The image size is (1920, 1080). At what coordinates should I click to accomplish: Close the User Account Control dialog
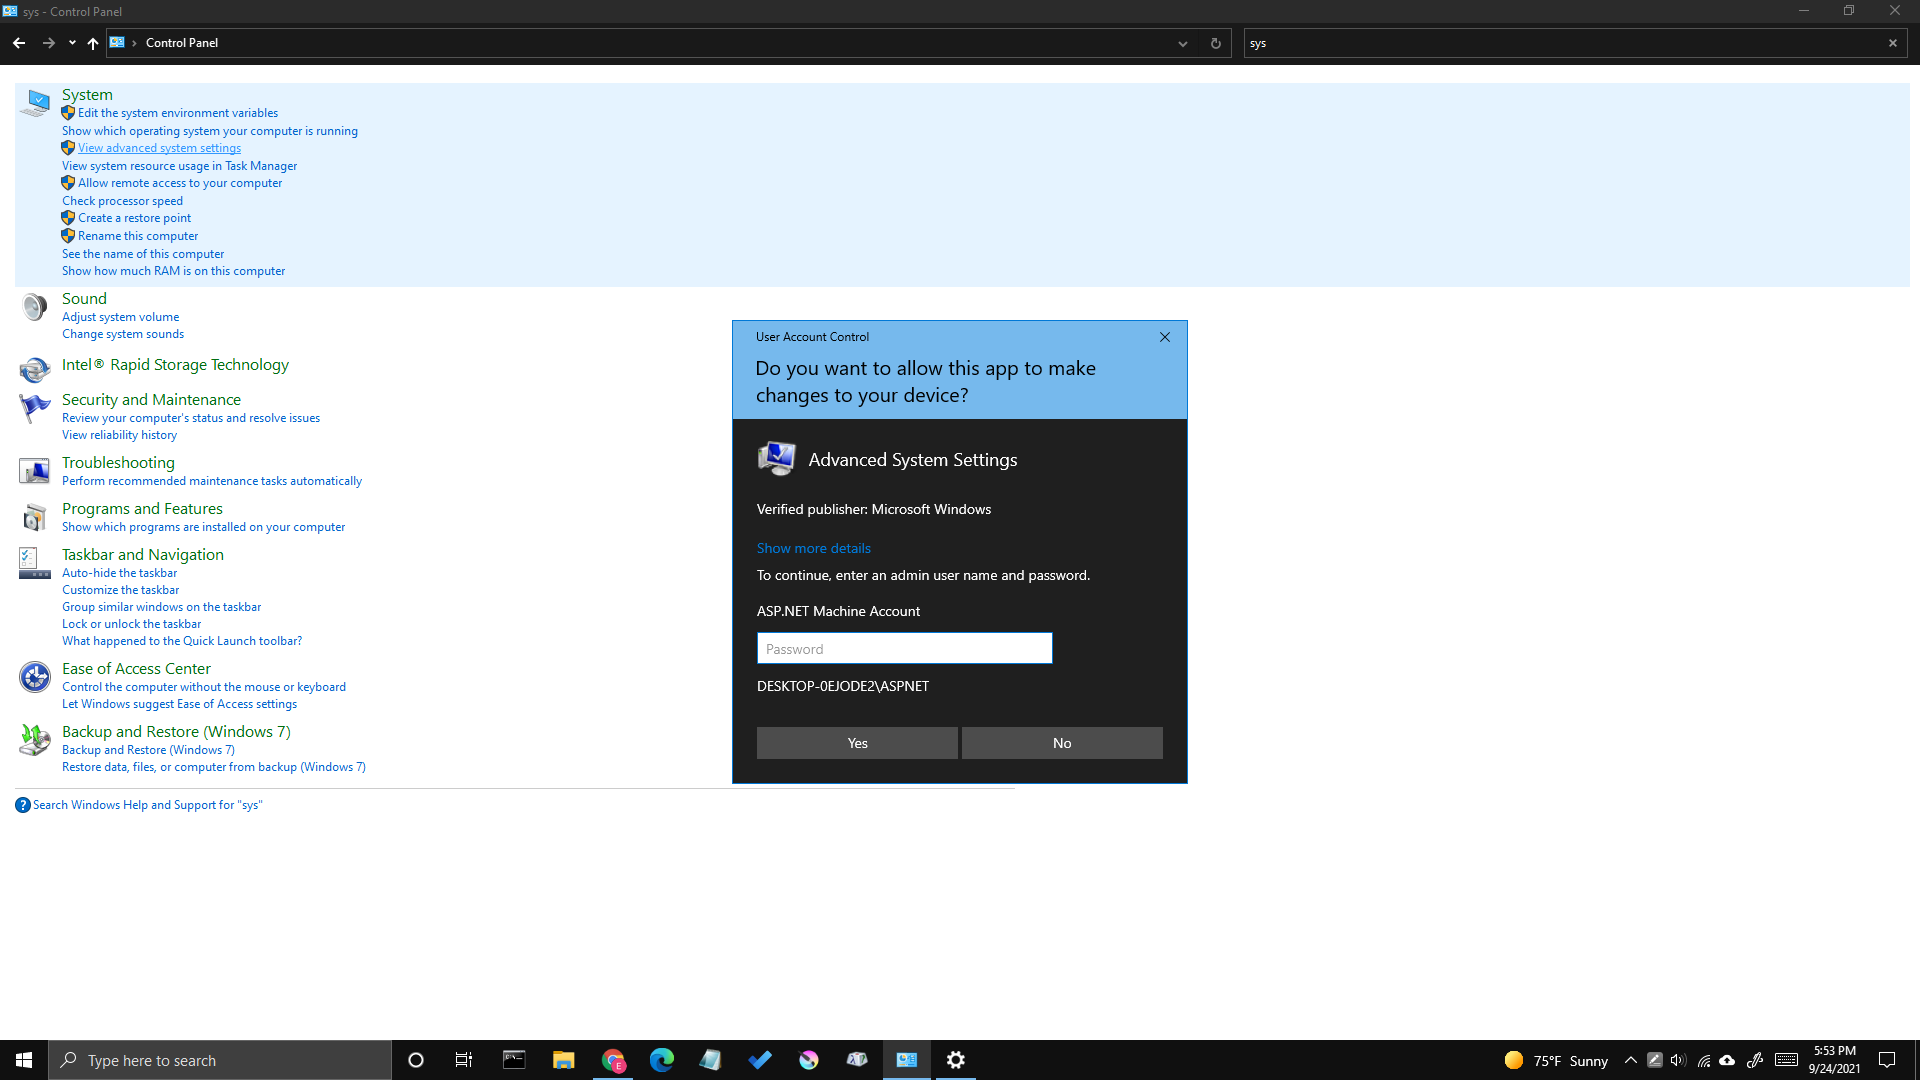click(x=1165, y=337)
